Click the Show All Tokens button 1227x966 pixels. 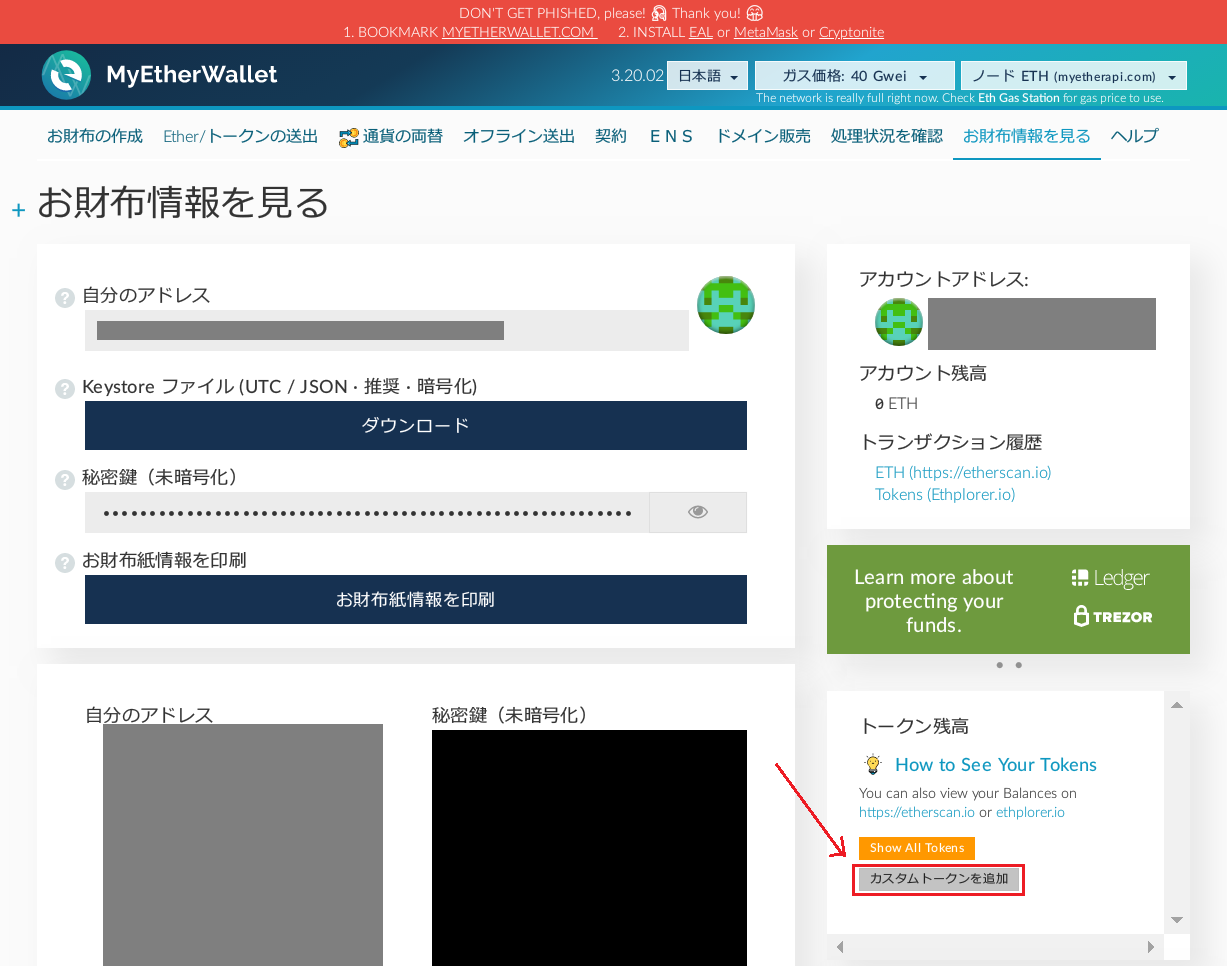click(917, 848)
